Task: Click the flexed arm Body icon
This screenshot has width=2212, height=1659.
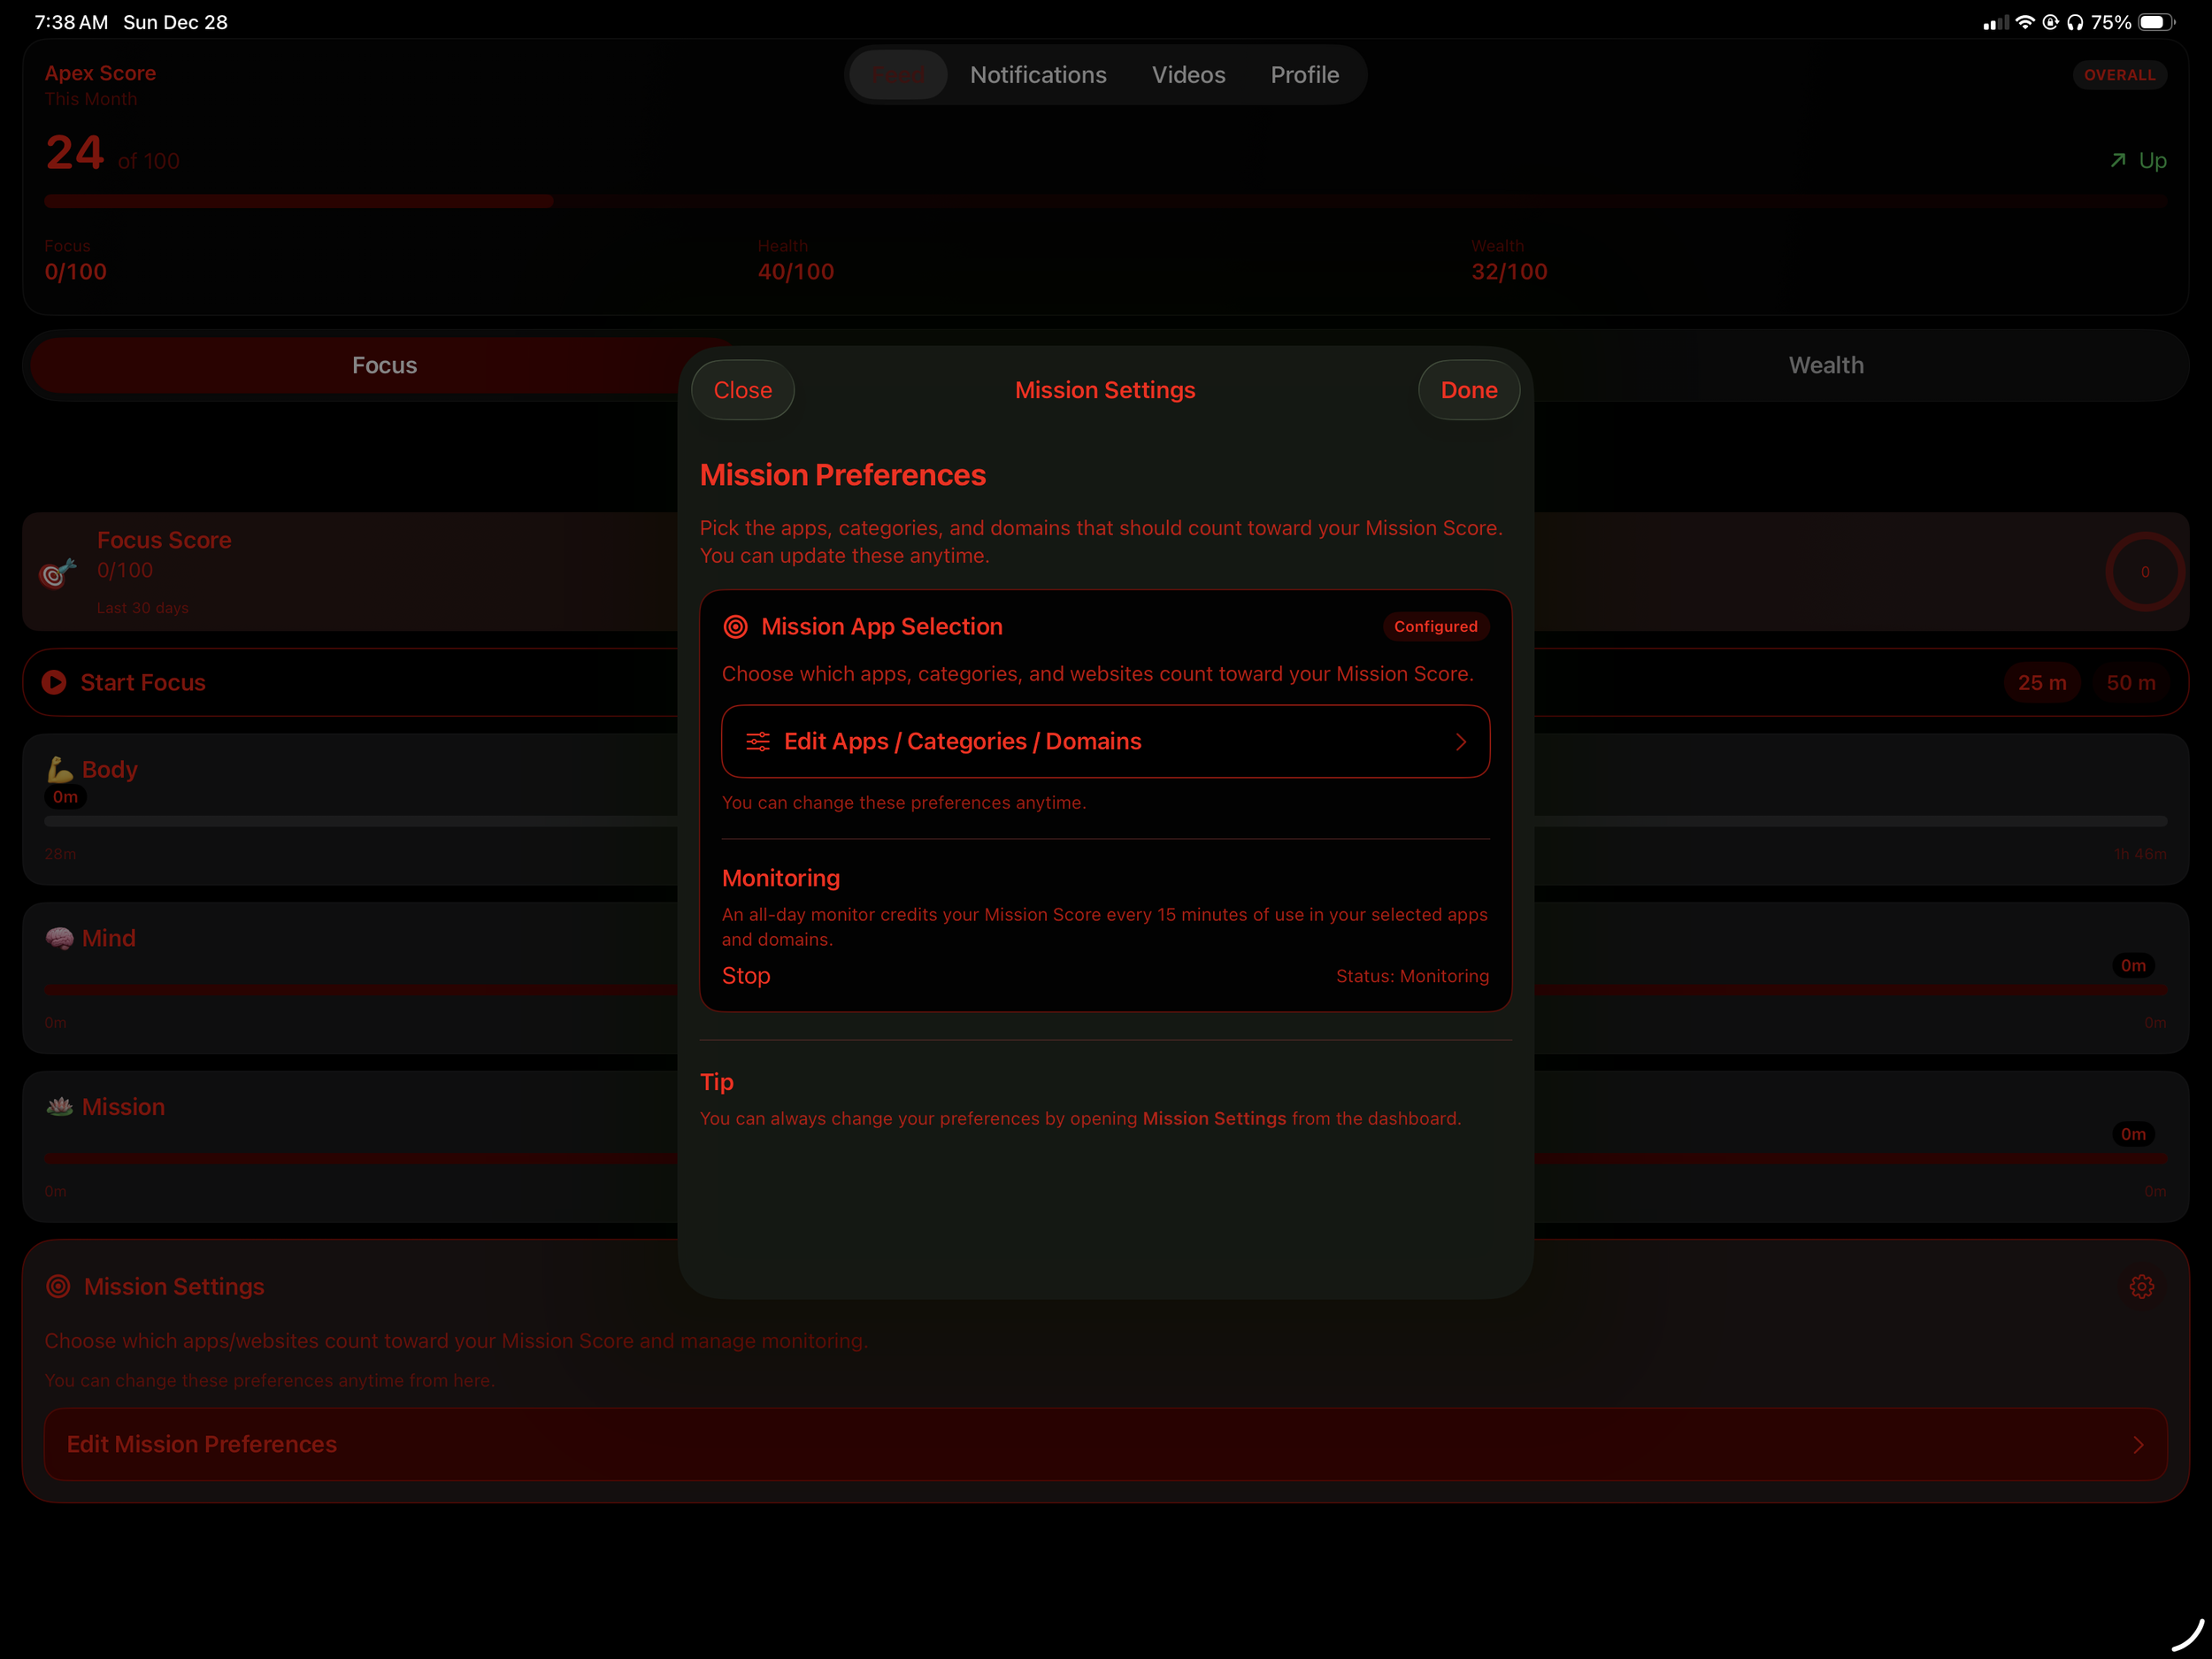Action: 60,769
